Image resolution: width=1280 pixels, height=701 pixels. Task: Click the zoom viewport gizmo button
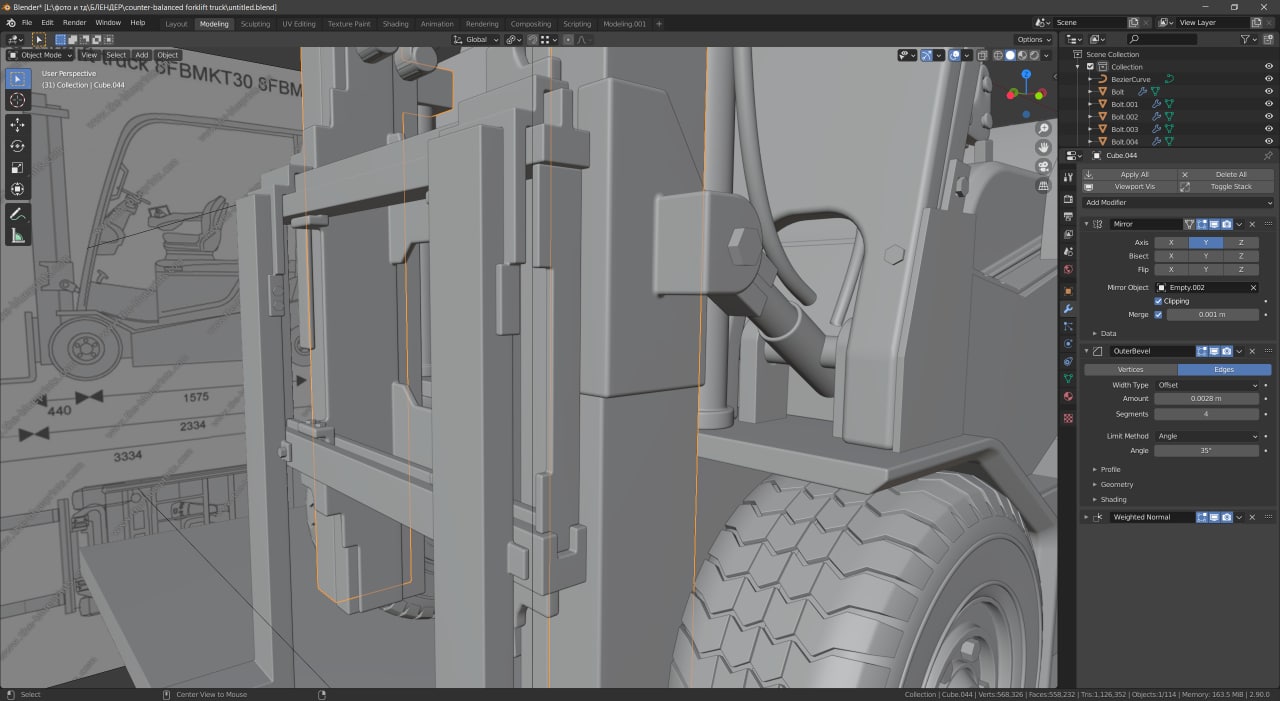(x=1044, y=129)
